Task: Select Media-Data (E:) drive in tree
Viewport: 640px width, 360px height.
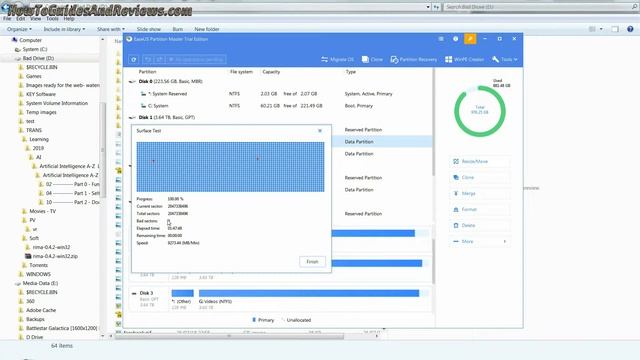Action: click(40, 283)
